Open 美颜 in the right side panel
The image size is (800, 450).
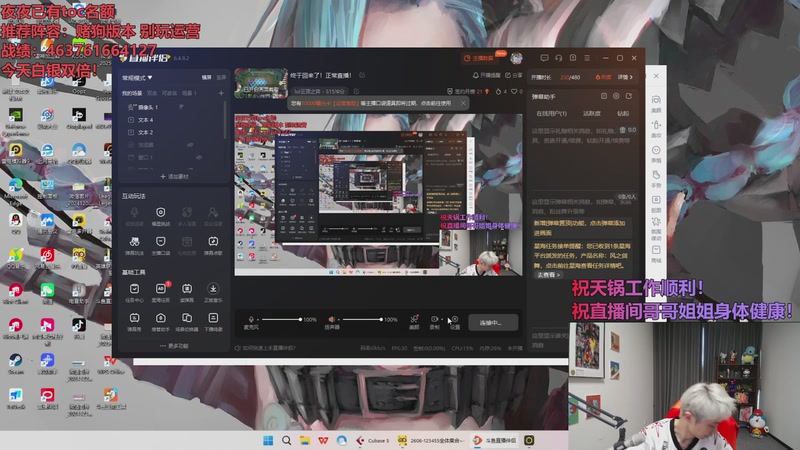[656, 104]
